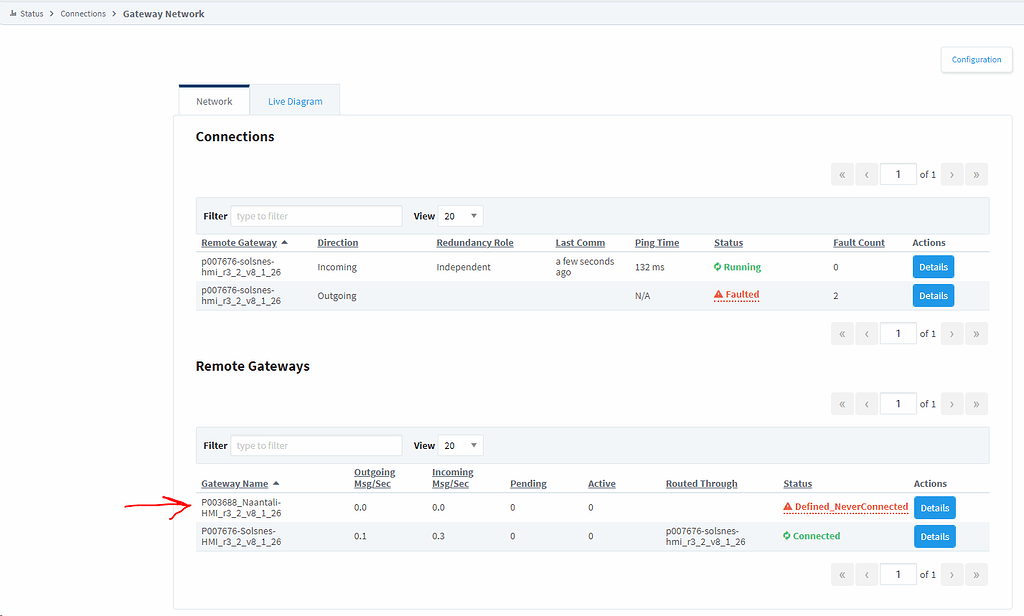
Task: Go to first page of Connections
Action: (x=842, y=174)
